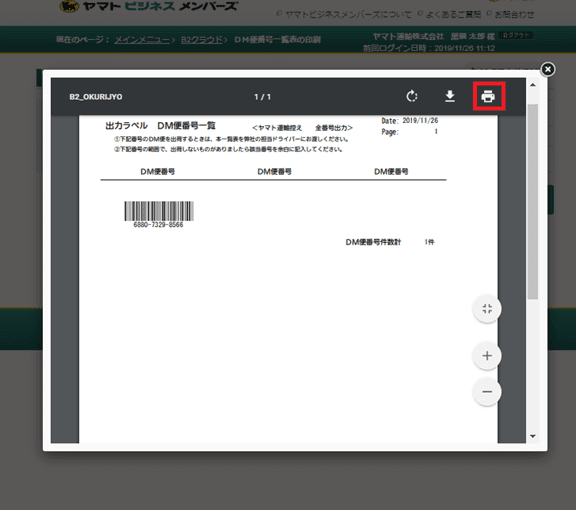Open the よくあるご質問 link
576x510 pixels.
(453, 14)
